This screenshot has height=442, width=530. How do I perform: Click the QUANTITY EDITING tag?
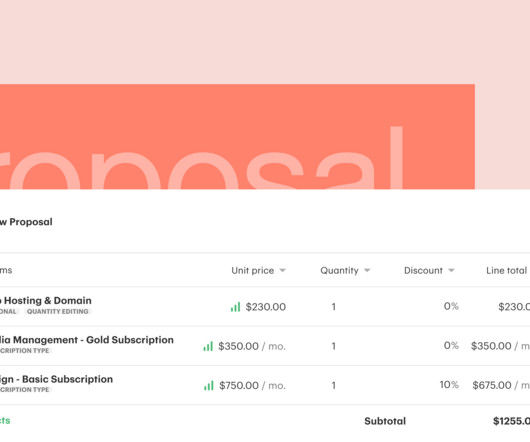pyautogui.click(x=58, y=312)
